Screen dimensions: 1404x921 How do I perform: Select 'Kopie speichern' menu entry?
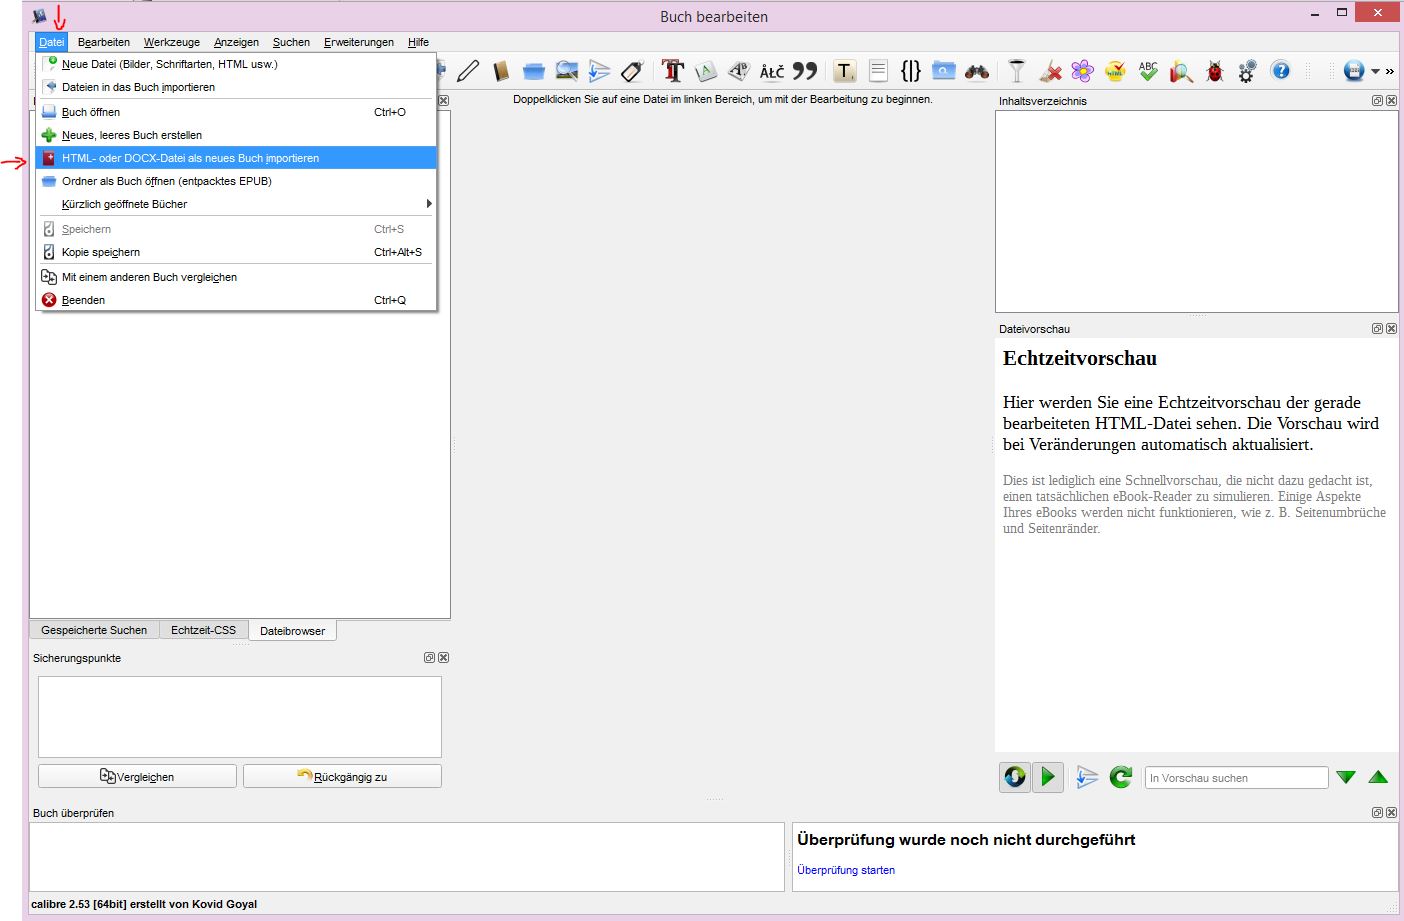(236, 252)
